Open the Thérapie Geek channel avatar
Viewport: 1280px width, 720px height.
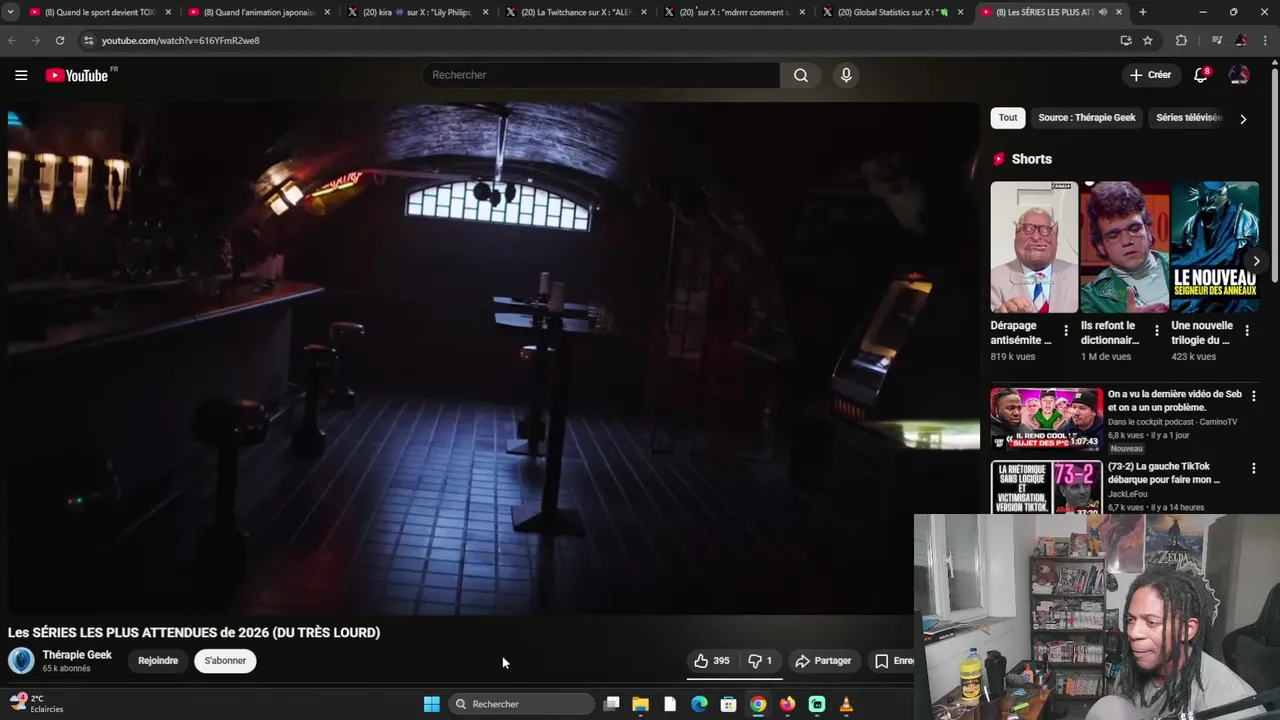coord(21,660)
